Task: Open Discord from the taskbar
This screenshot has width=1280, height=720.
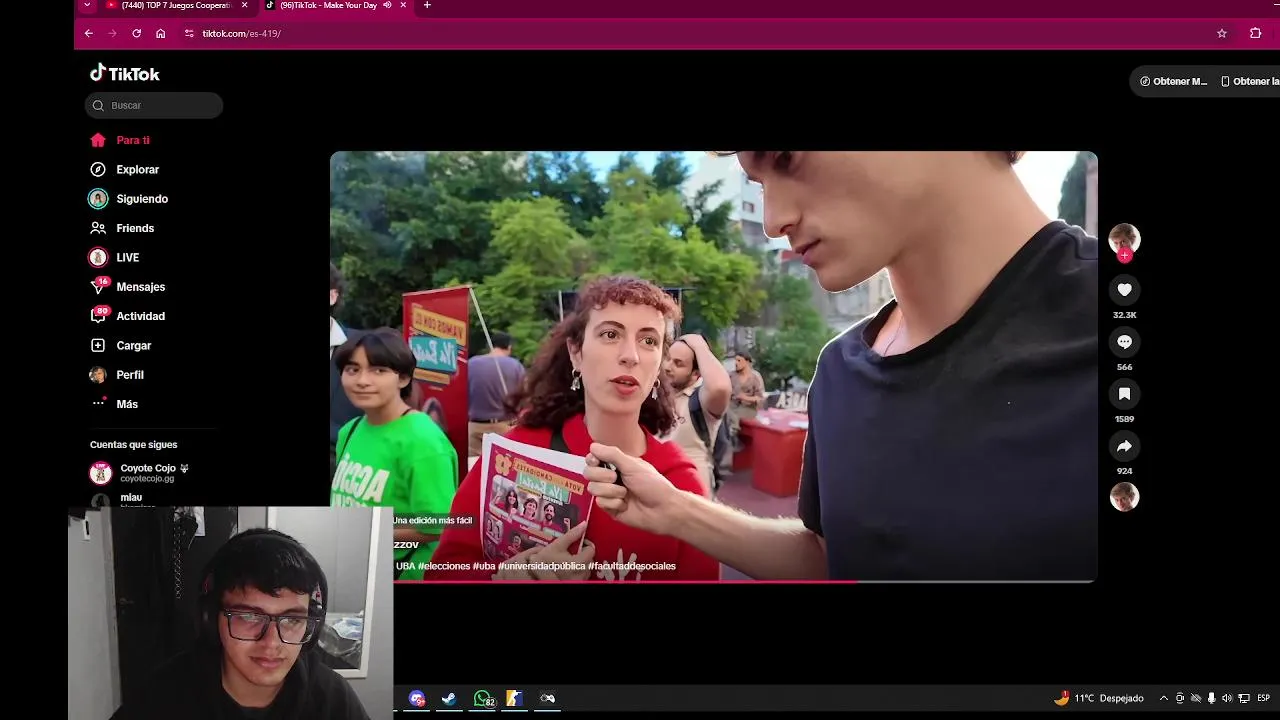Action: click(417, 698)
